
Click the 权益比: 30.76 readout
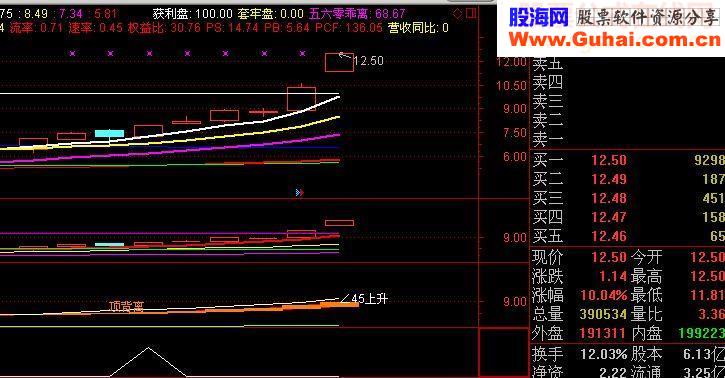pyautogui.click(x=164, y=28)
